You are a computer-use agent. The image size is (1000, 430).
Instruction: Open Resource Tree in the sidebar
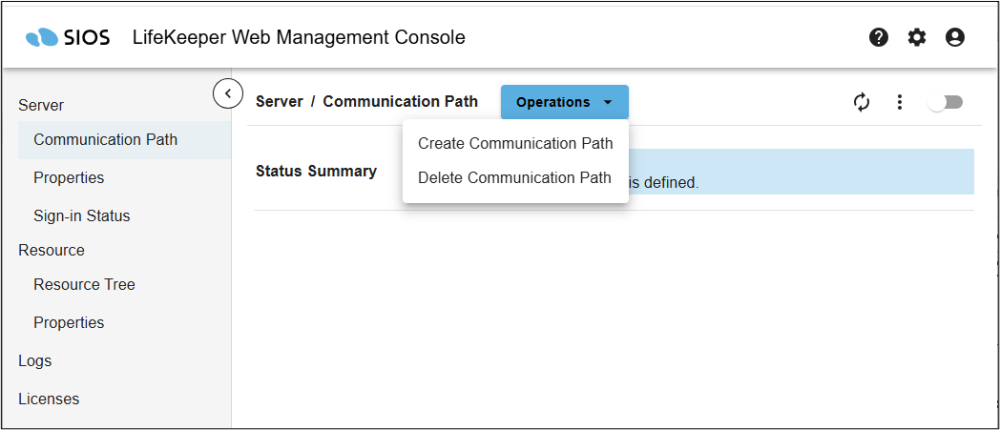point(84,285)
